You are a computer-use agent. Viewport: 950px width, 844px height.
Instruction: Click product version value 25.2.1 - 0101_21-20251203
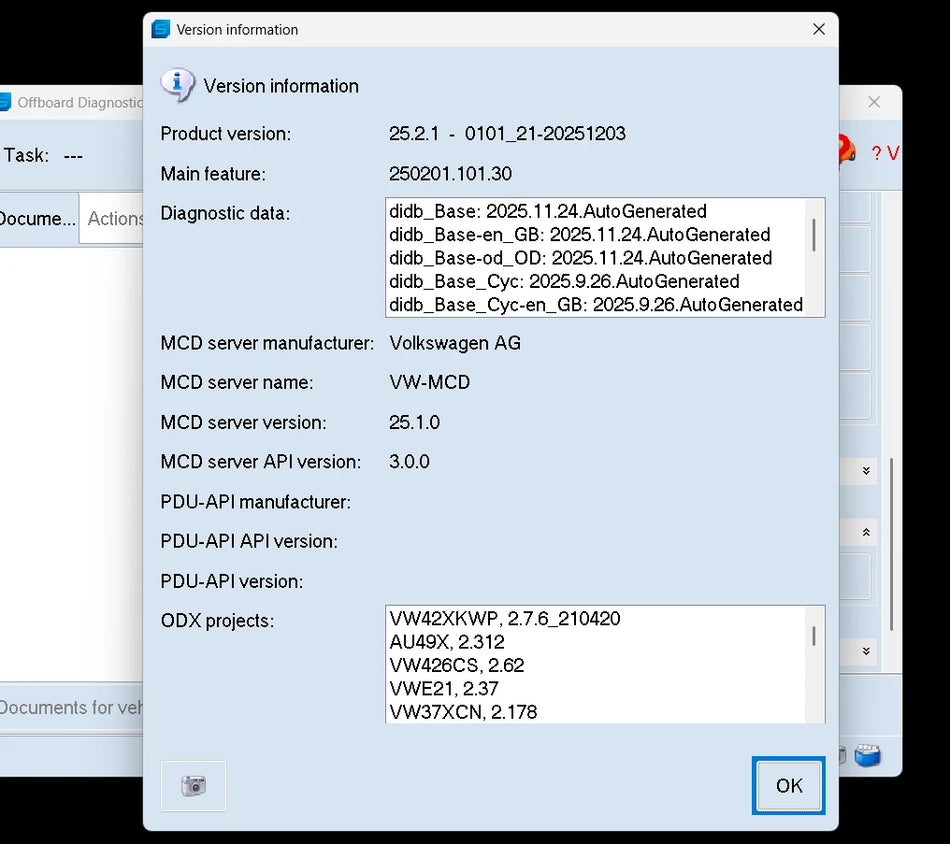507,133
